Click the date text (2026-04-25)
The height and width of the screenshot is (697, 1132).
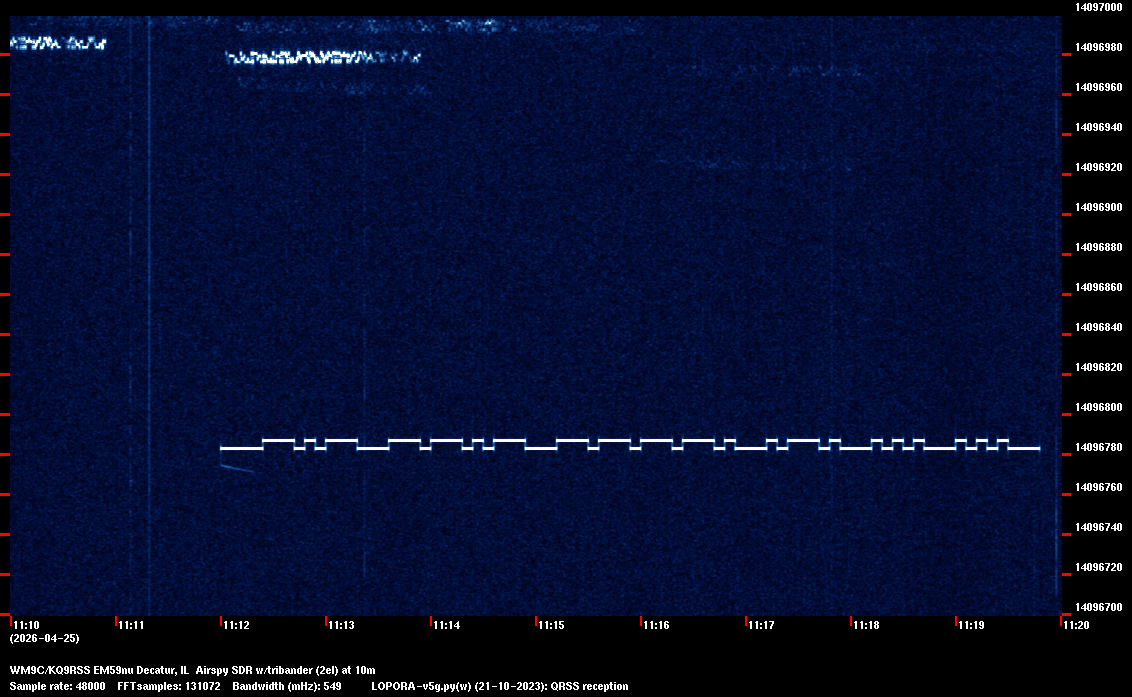tap(44, 638)
